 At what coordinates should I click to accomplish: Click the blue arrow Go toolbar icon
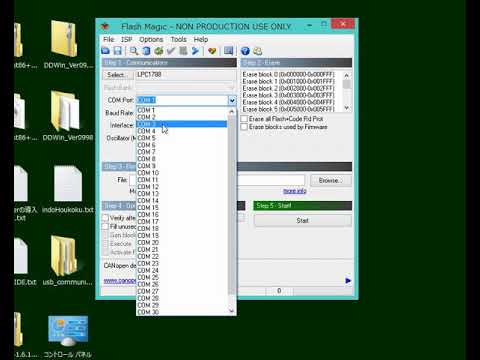(x=195, y=51)
